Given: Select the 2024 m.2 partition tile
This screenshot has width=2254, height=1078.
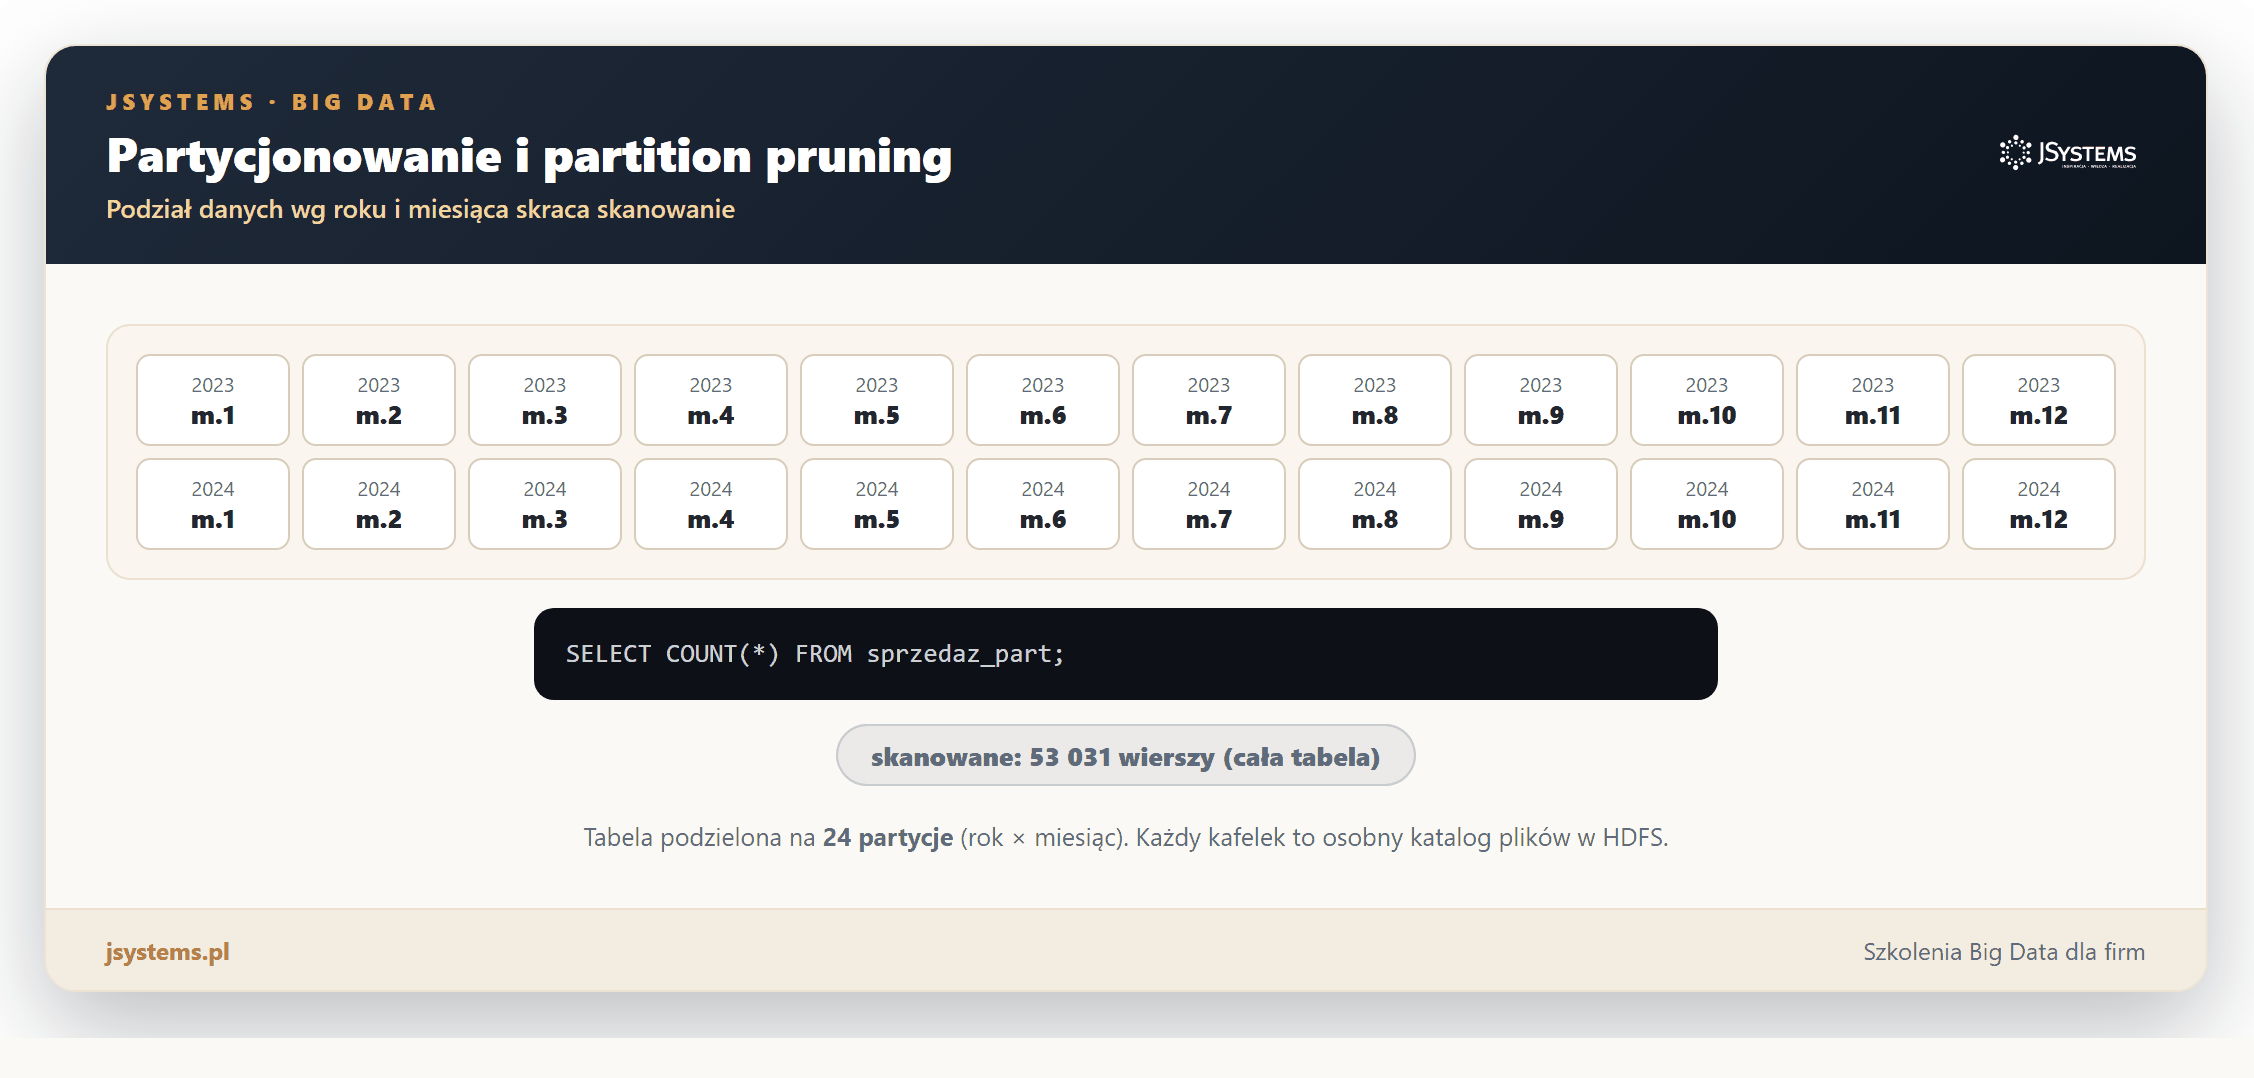Looking at the screenshot, I should point(379,504).
